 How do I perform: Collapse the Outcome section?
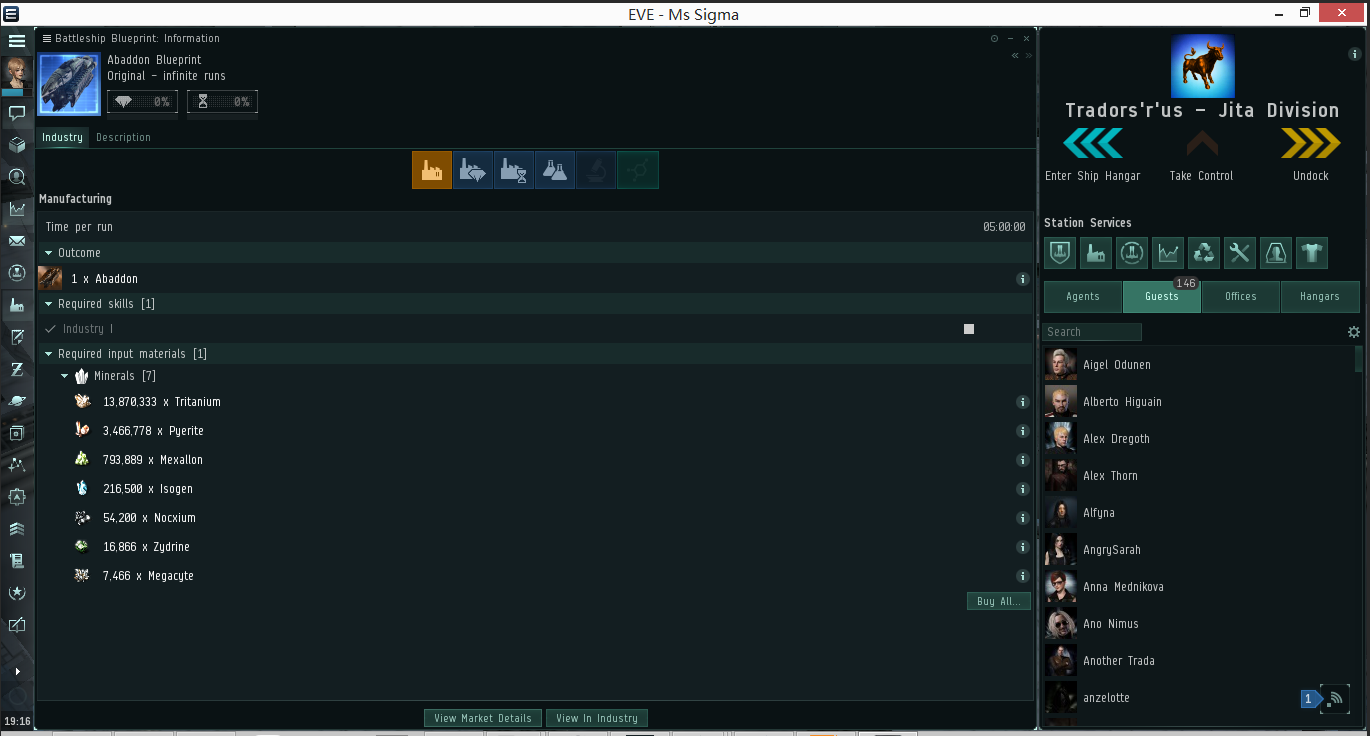(x=49, y=254)
